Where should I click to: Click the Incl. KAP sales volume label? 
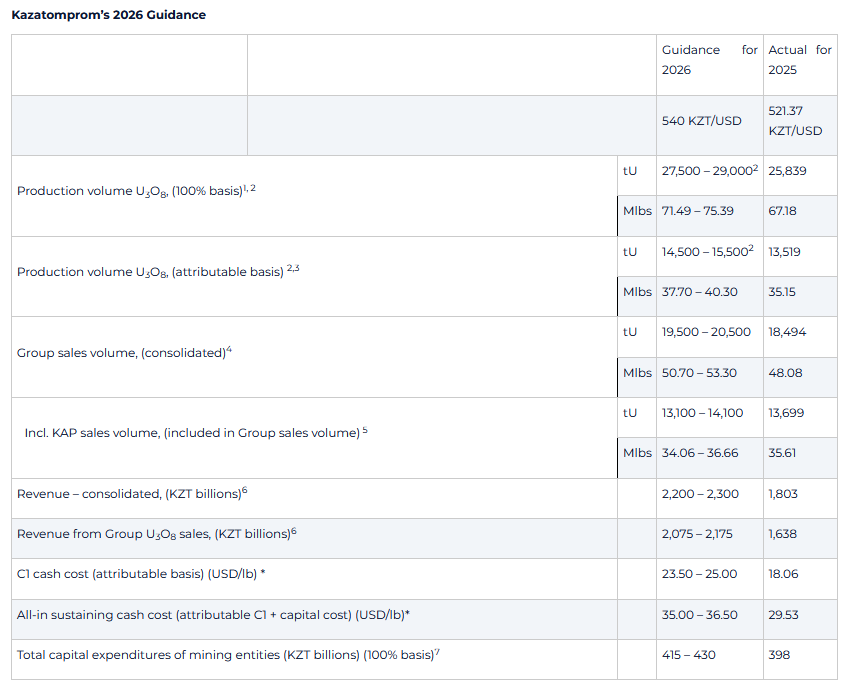(196, 432)
